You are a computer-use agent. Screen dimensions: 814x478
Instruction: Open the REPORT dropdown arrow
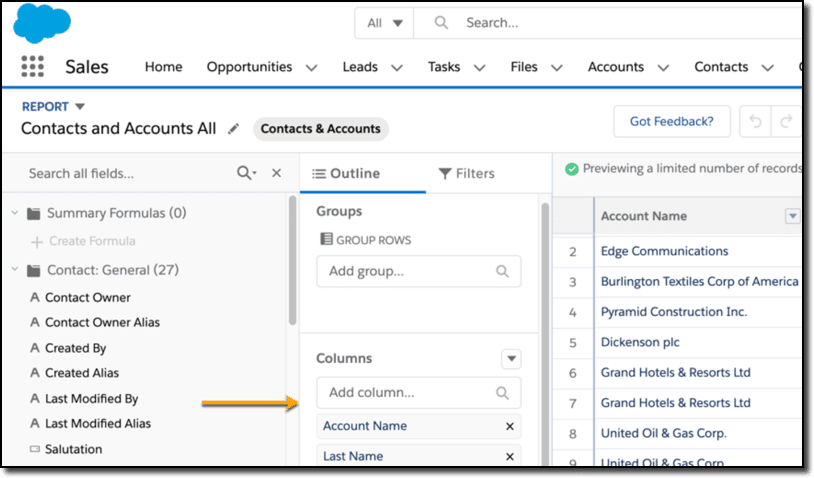click(x=79, y=106)
